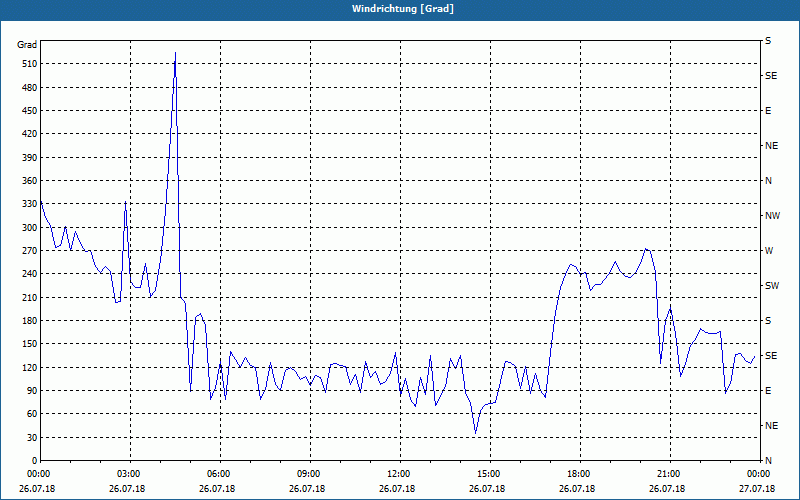Image resolution: width=800 pixels, height=500 pixels.
Task: Click the '06:00' time label
Action: pyautogui.click(x=219, y=473)
